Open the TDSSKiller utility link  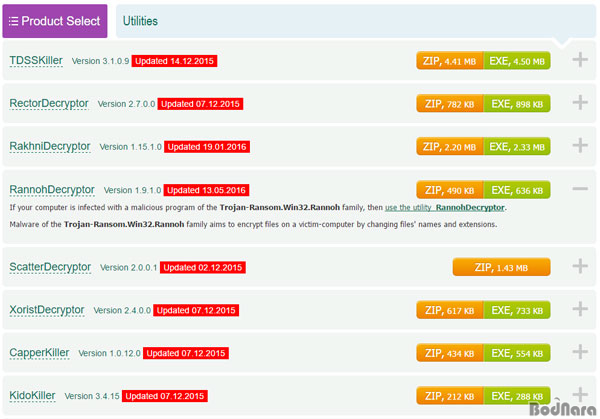[36, 60]
